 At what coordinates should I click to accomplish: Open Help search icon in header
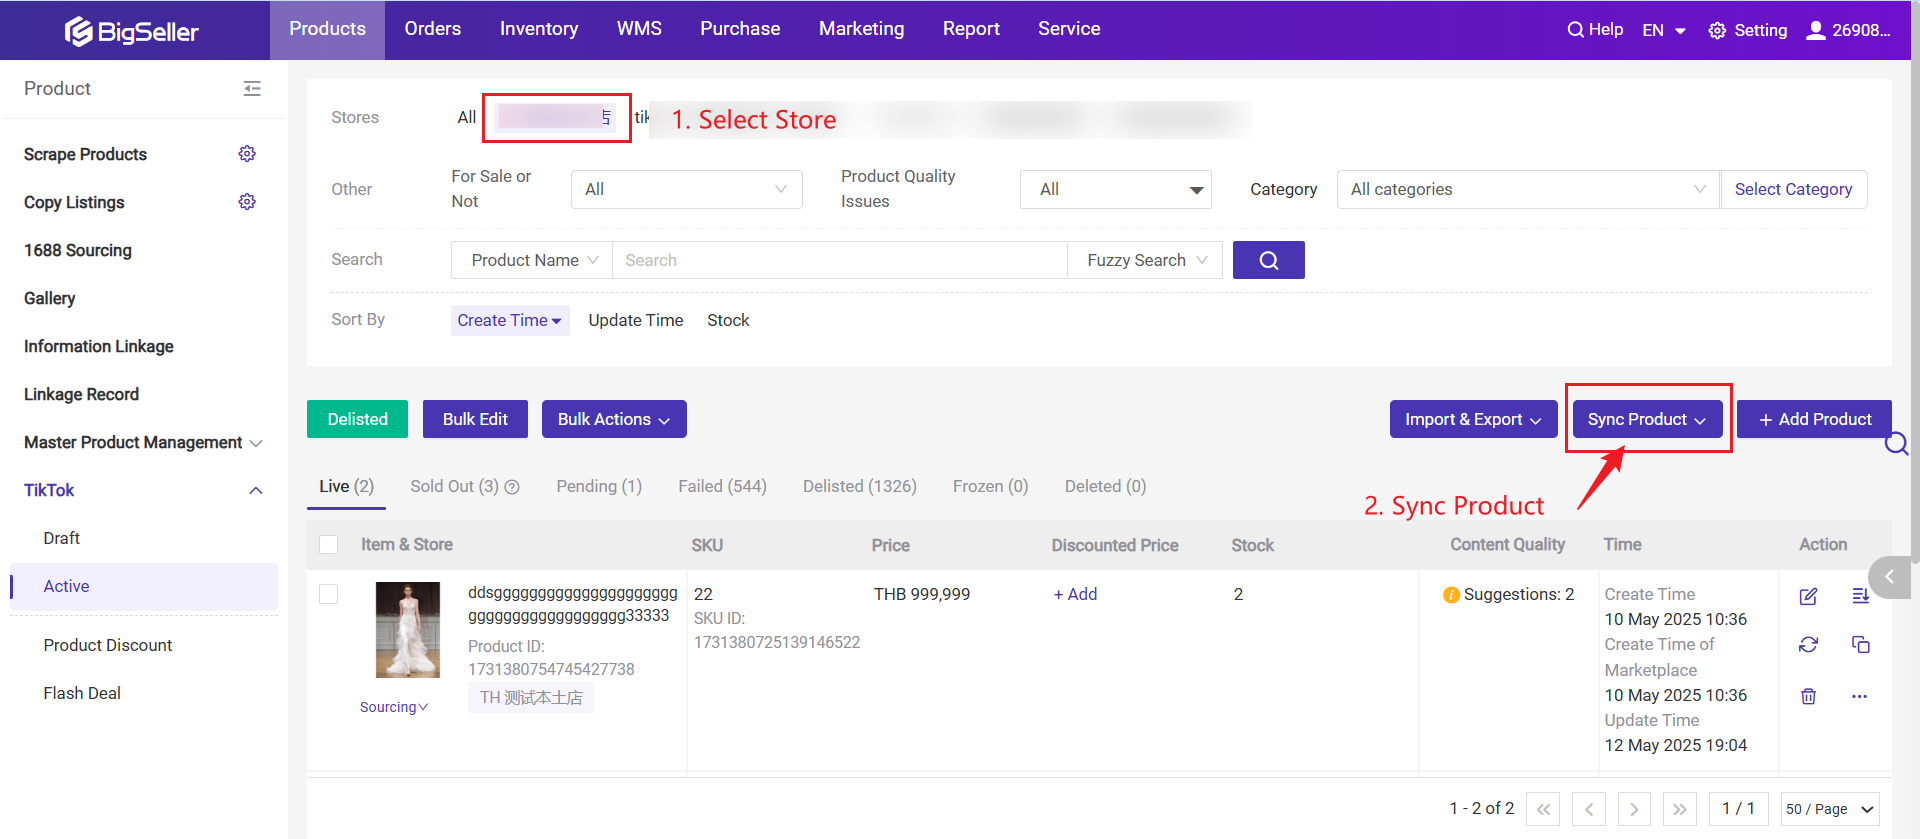point(1575,30)
